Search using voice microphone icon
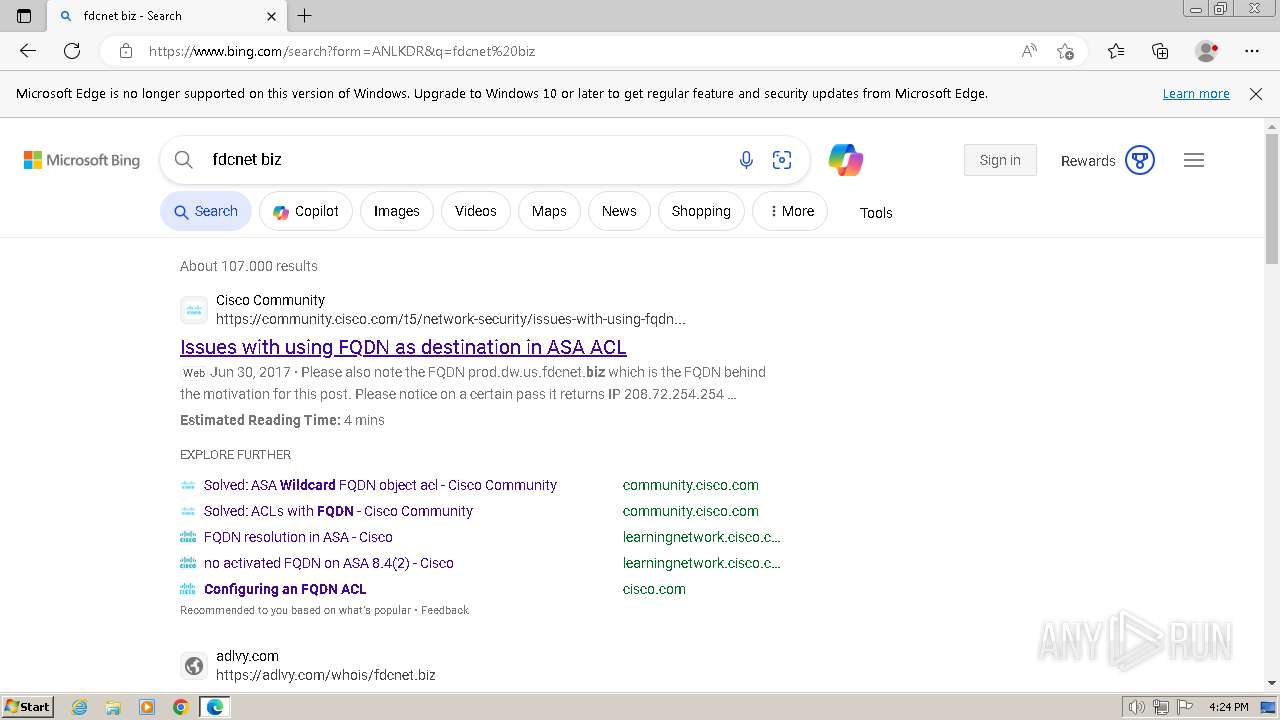This screenshot has height=720, width=1280. coord(746,160)
